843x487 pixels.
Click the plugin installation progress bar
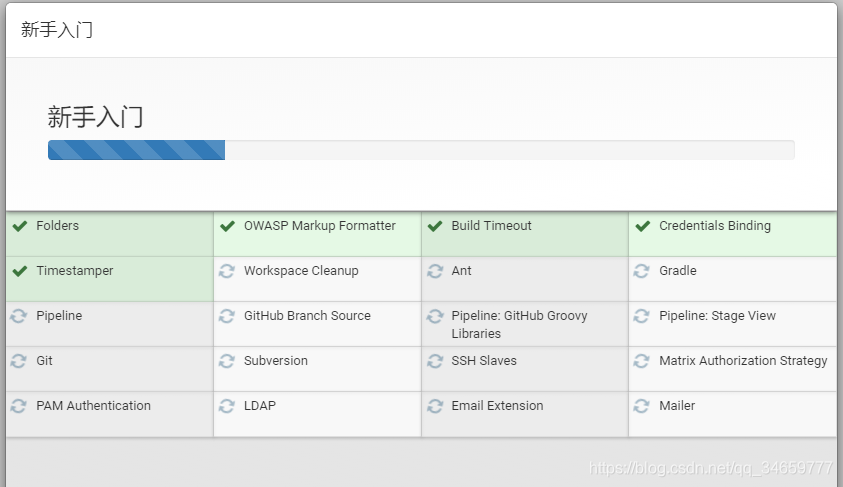(421, 150)
